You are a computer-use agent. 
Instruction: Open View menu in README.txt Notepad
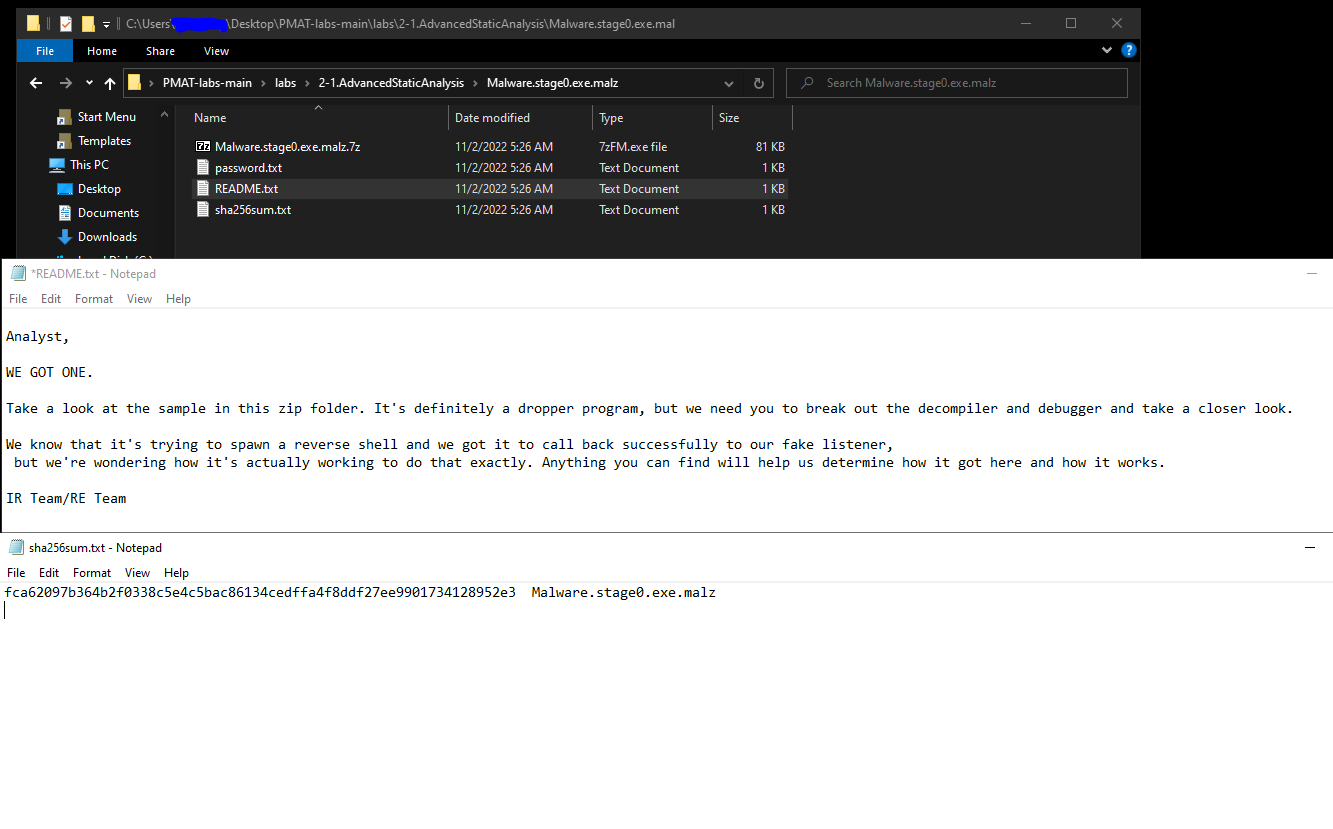point(139,299)
